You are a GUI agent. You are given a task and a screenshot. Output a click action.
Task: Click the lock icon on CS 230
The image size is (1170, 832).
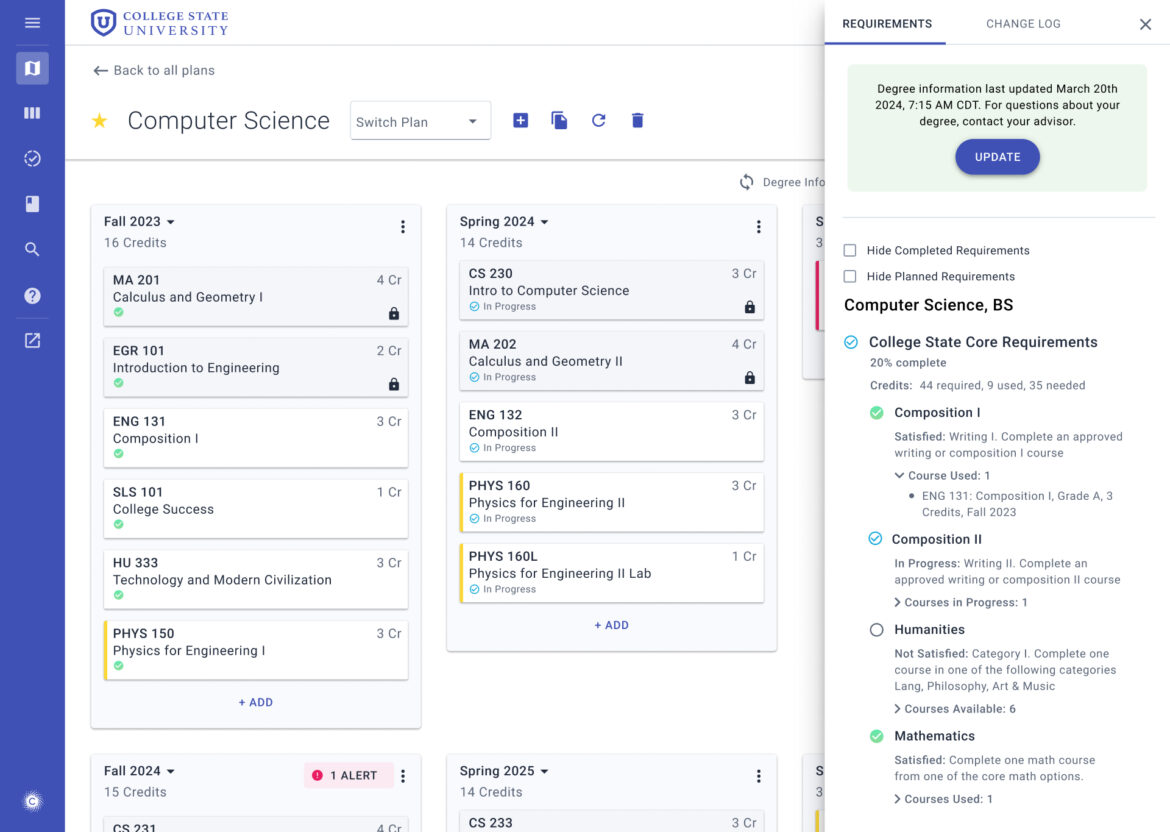tap(750, 307)
